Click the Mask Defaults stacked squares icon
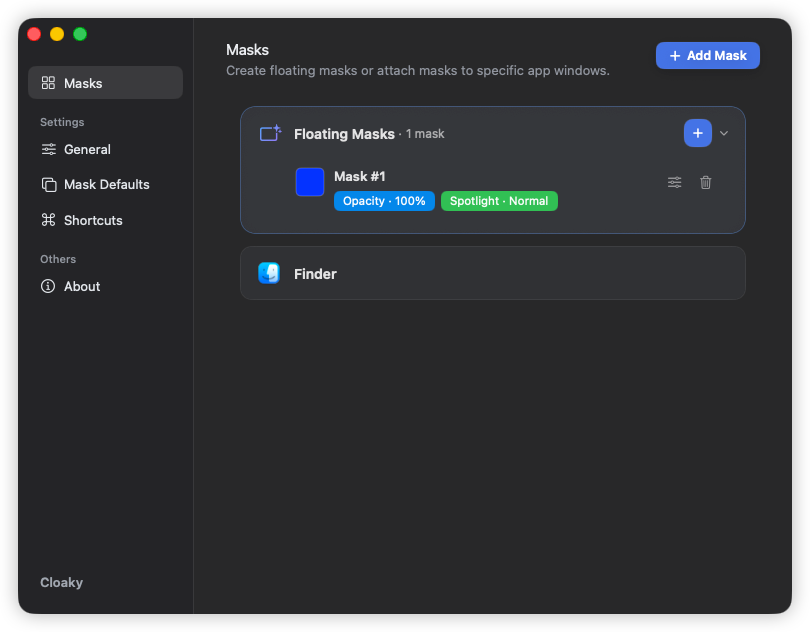810x632 pixels. pos(49,184)
